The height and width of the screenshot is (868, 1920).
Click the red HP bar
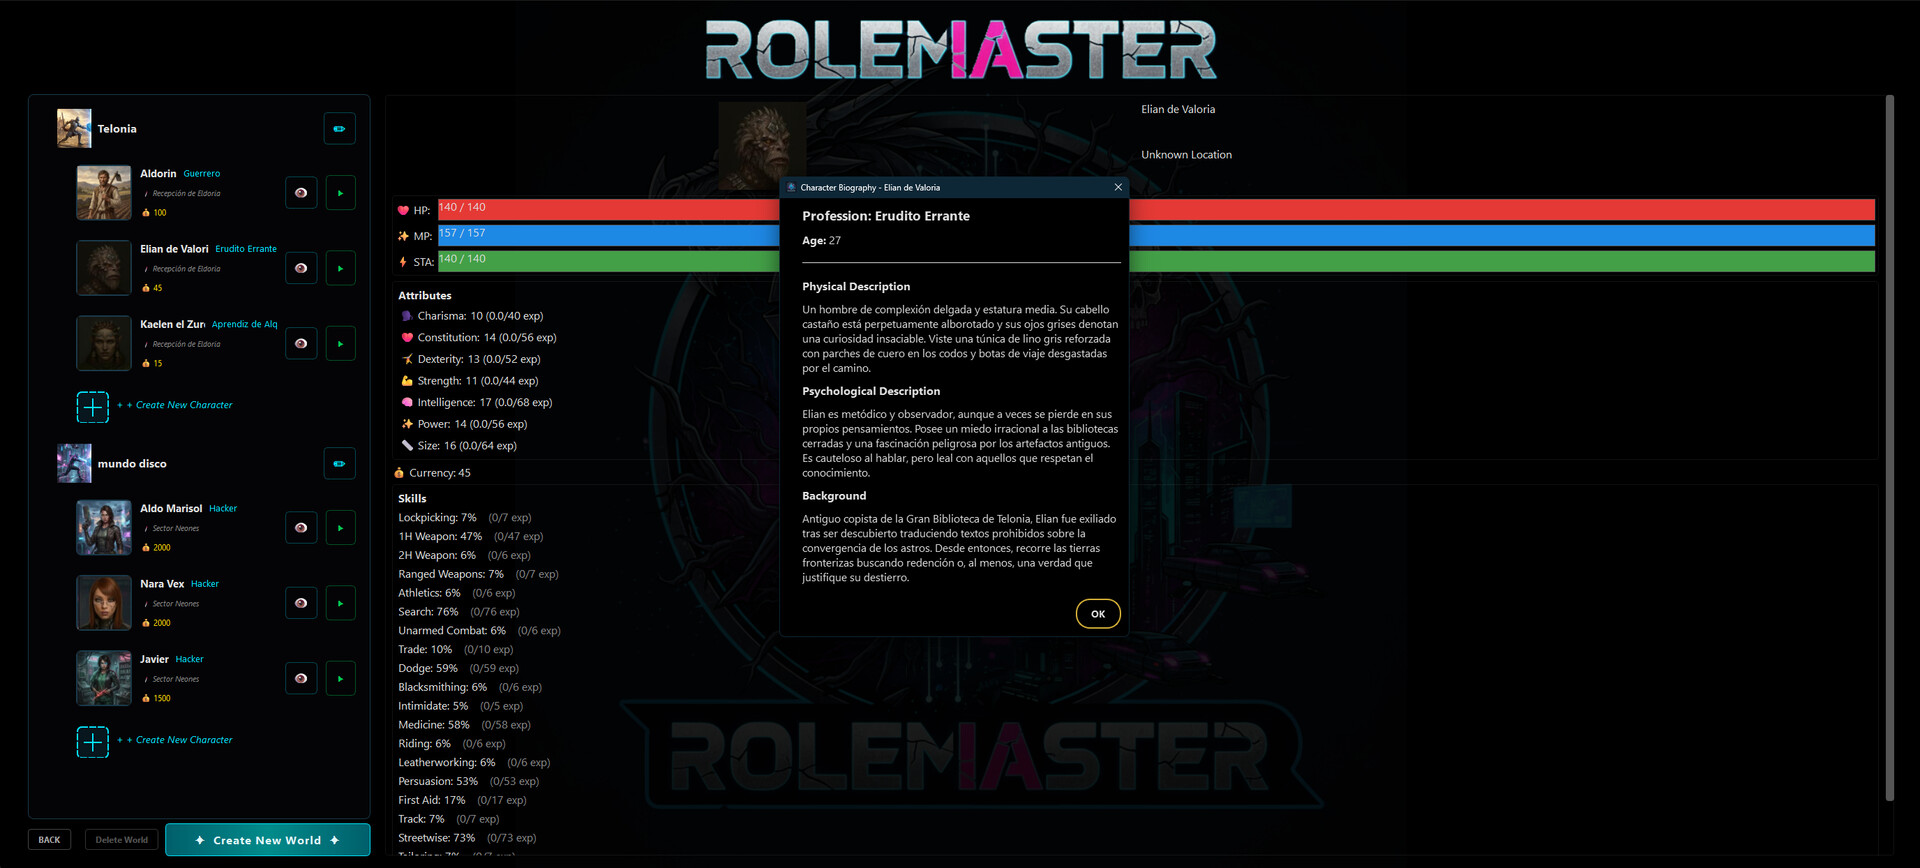click(x=1156, y=209)
